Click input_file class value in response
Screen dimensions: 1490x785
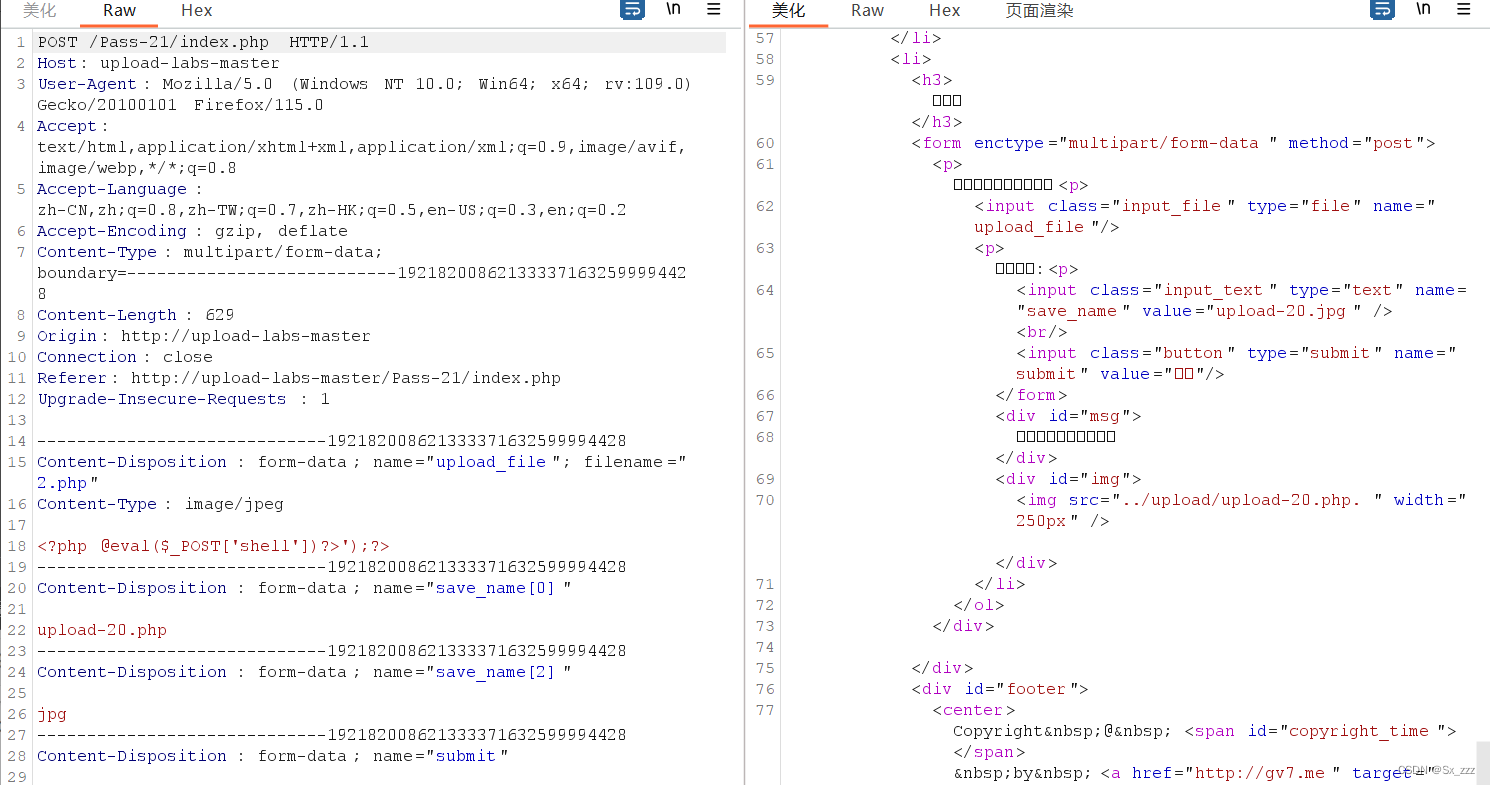click(1171, 206)
